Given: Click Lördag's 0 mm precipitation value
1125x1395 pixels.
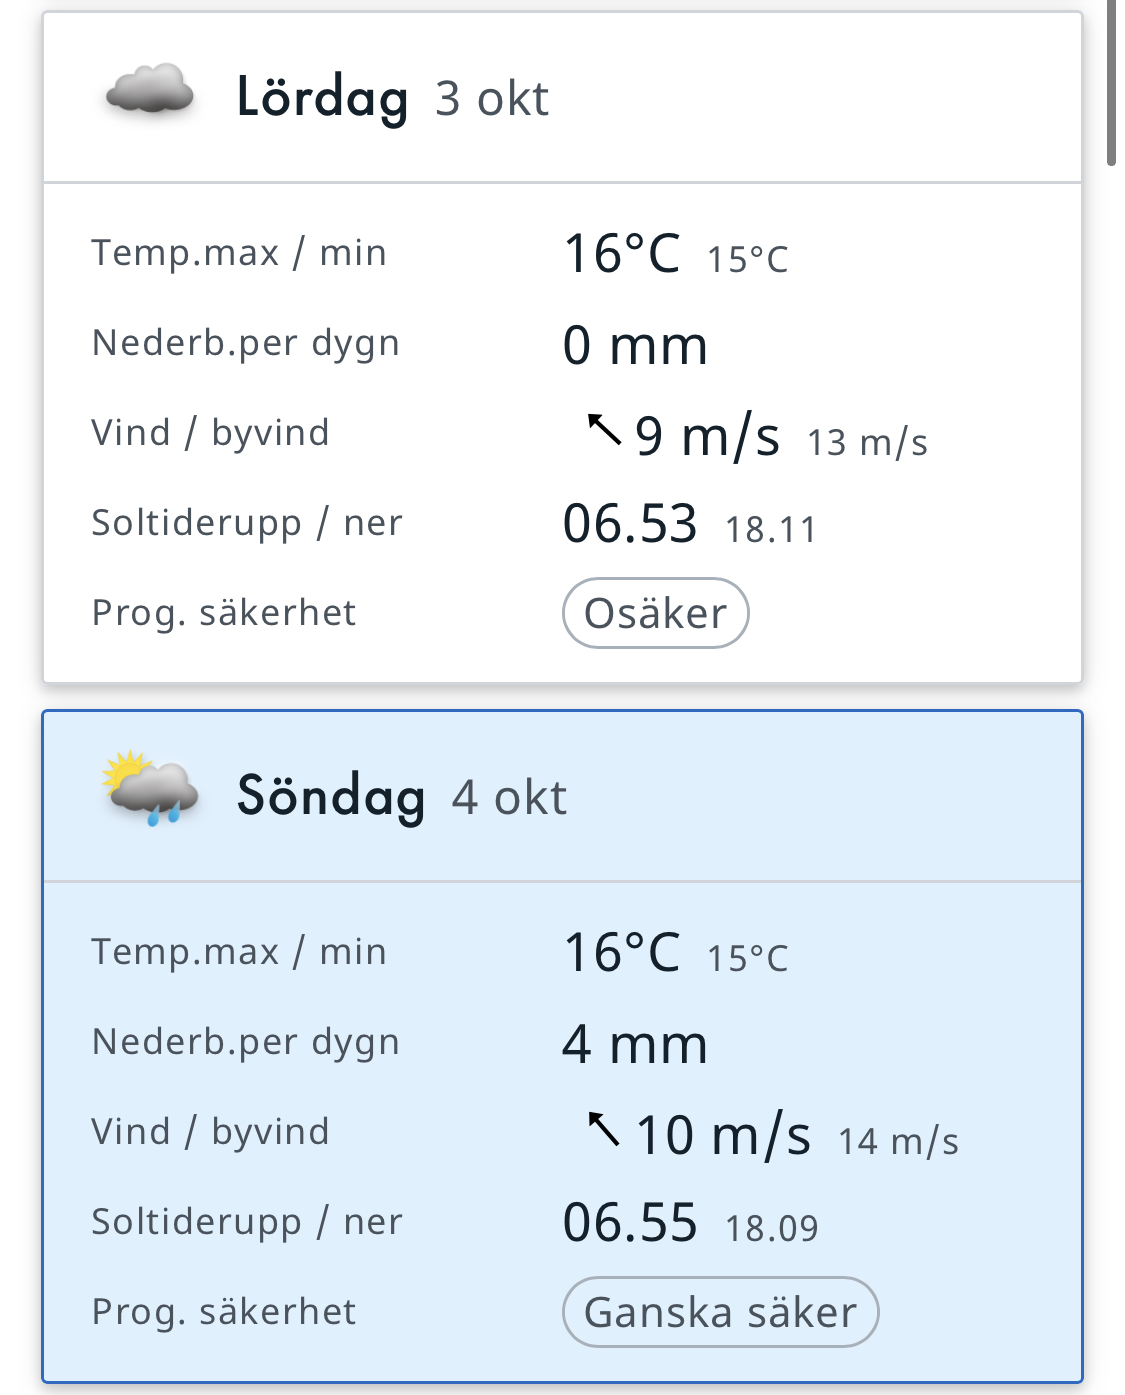Looking at the screenshot, I should (635, 345).
